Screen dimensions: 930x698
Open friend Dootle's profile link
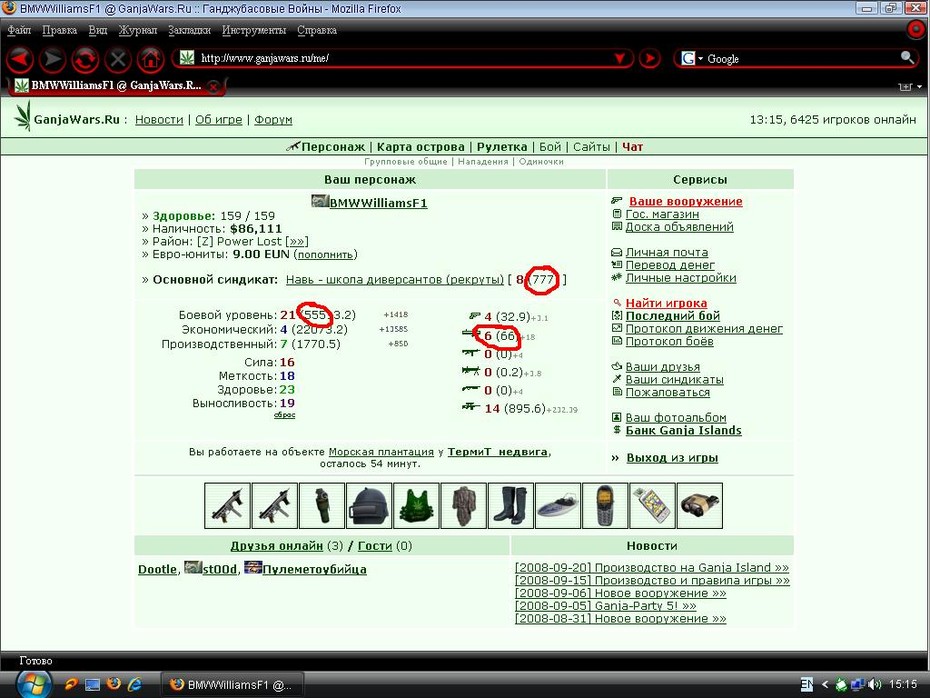pyautogui.click(x=157, y=569)
